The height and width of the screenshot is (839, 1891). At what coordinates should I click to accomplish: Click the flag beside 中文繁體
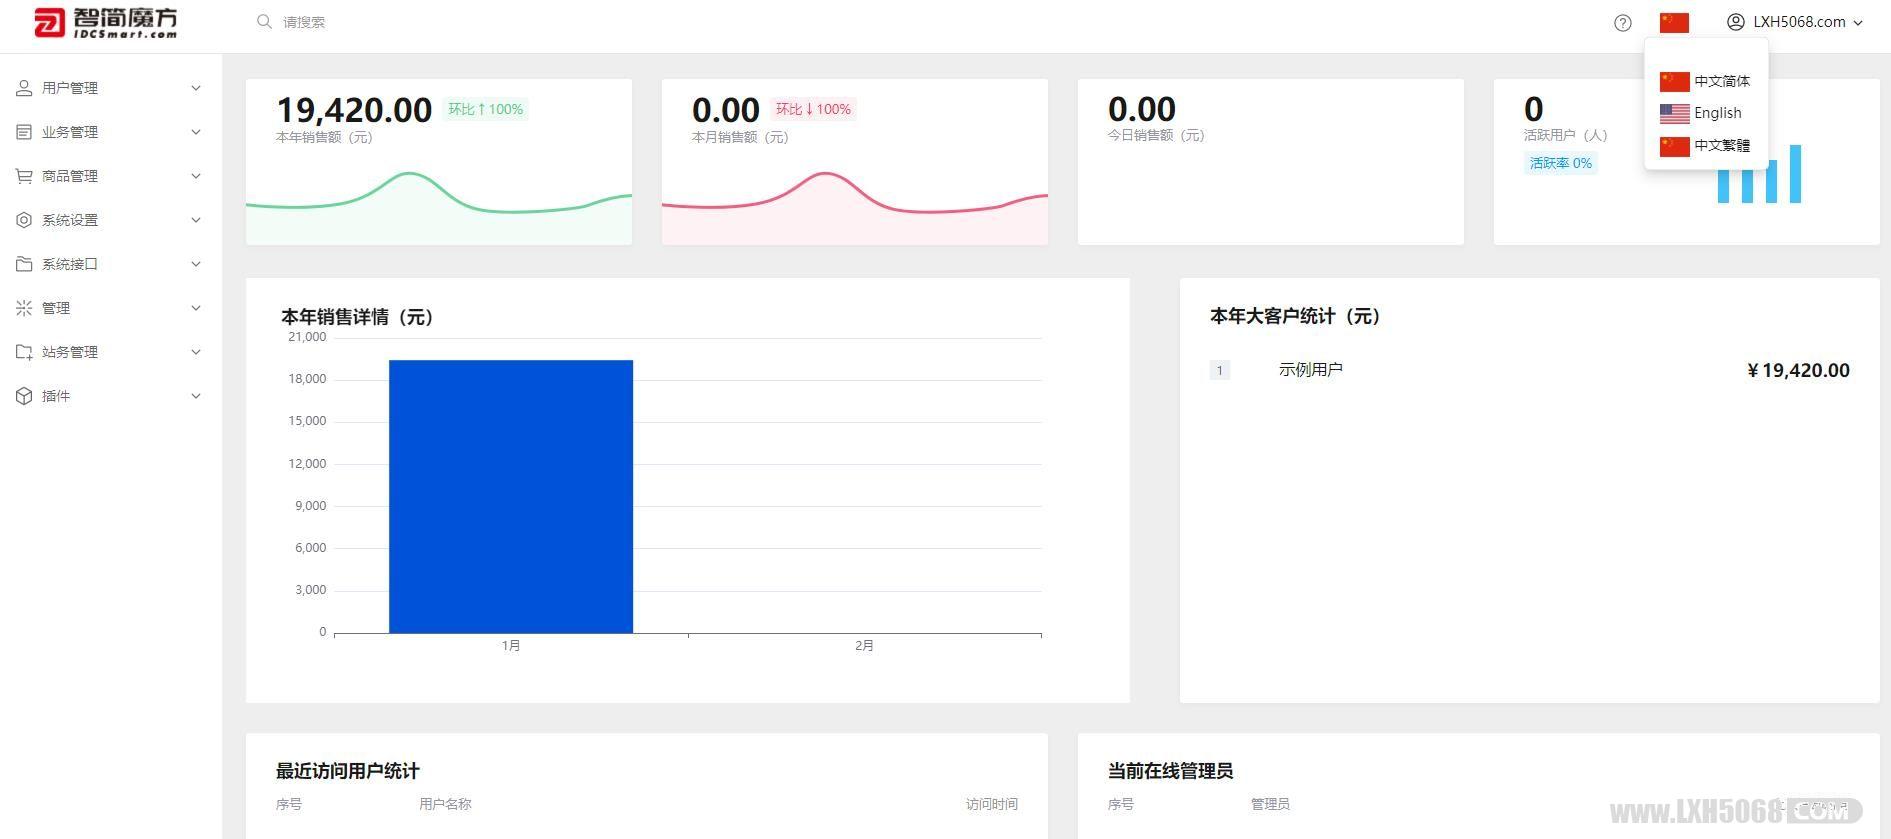coord(1674,146)
